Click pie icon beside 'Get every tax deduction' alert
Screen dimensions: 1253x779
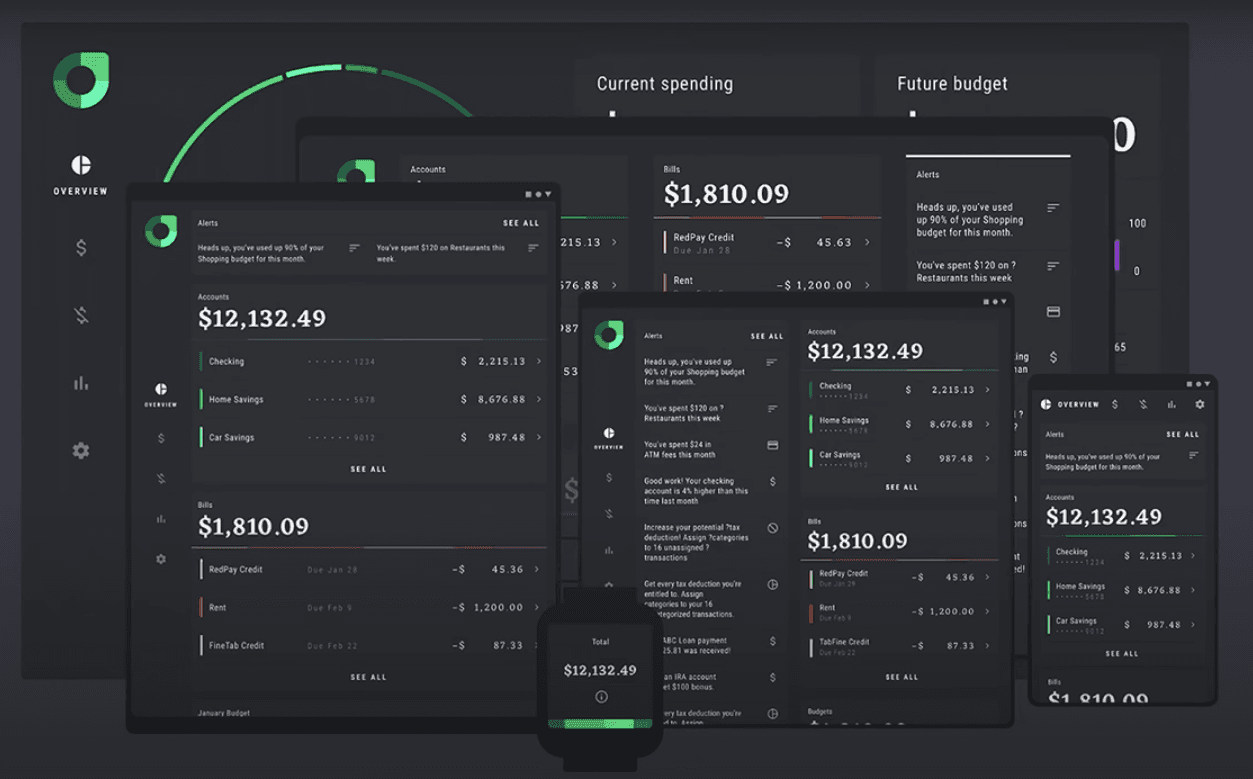pyautogui.click(x=772, y=584)
